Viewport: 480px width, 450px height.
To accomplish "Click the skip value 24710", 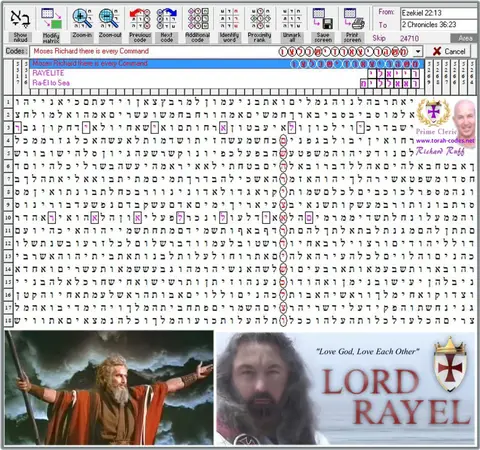I will click(x=409, y=38).
